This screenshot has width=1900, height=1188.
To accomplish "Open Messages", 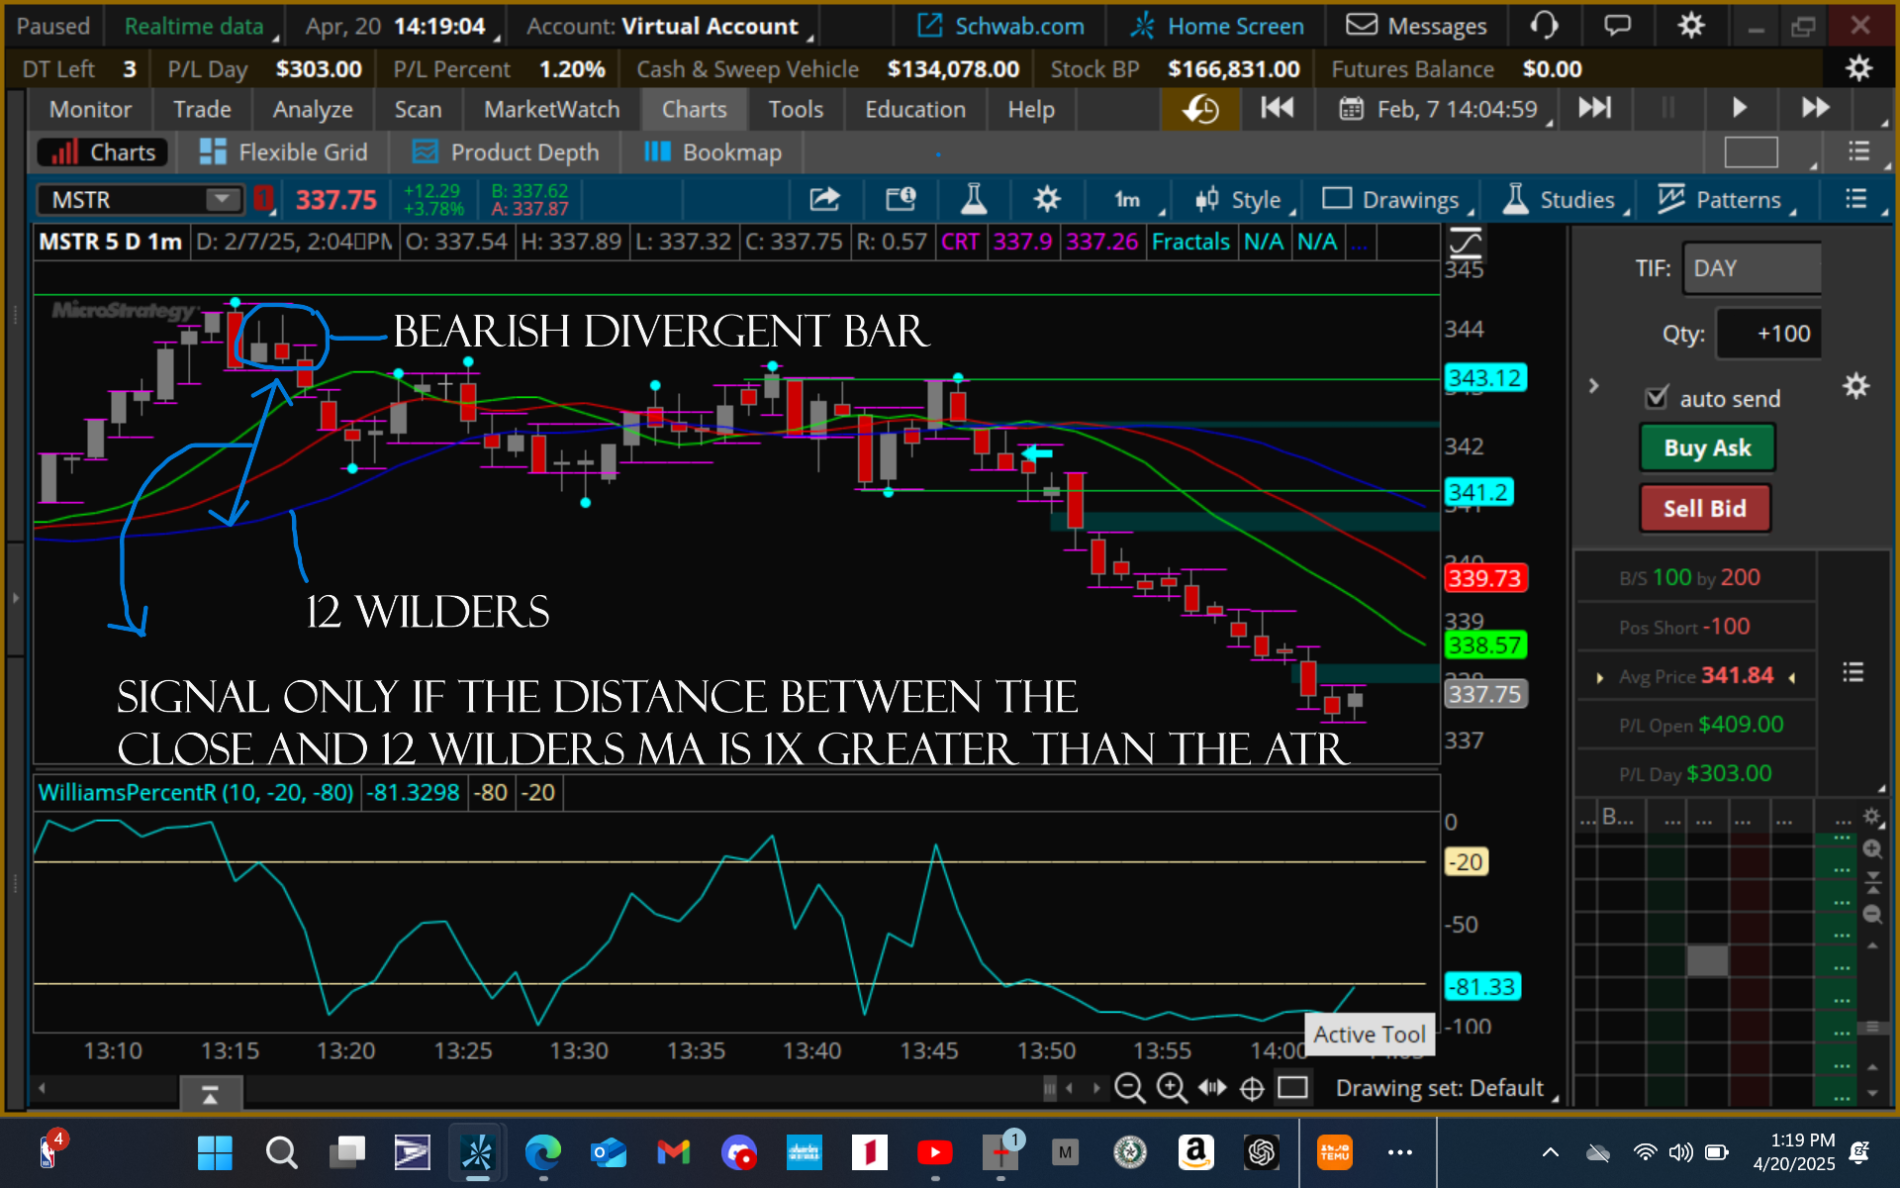I will 1416,26.
